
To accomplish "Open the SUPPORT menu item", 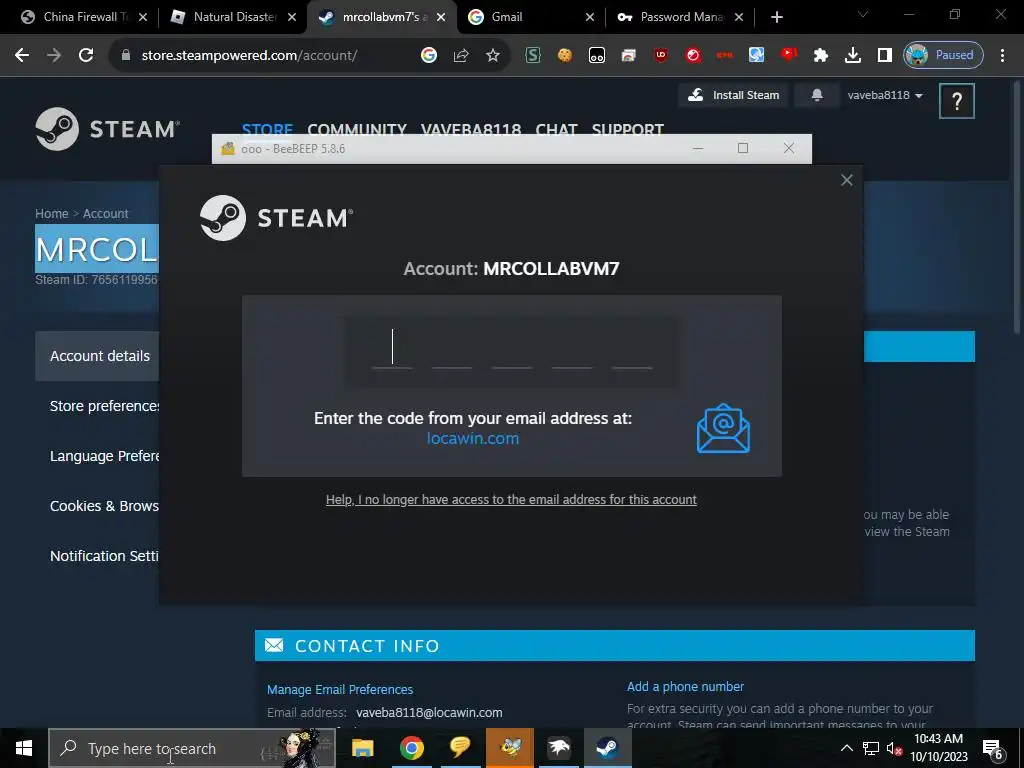I will pyautogui.click(x=628, y=129).
